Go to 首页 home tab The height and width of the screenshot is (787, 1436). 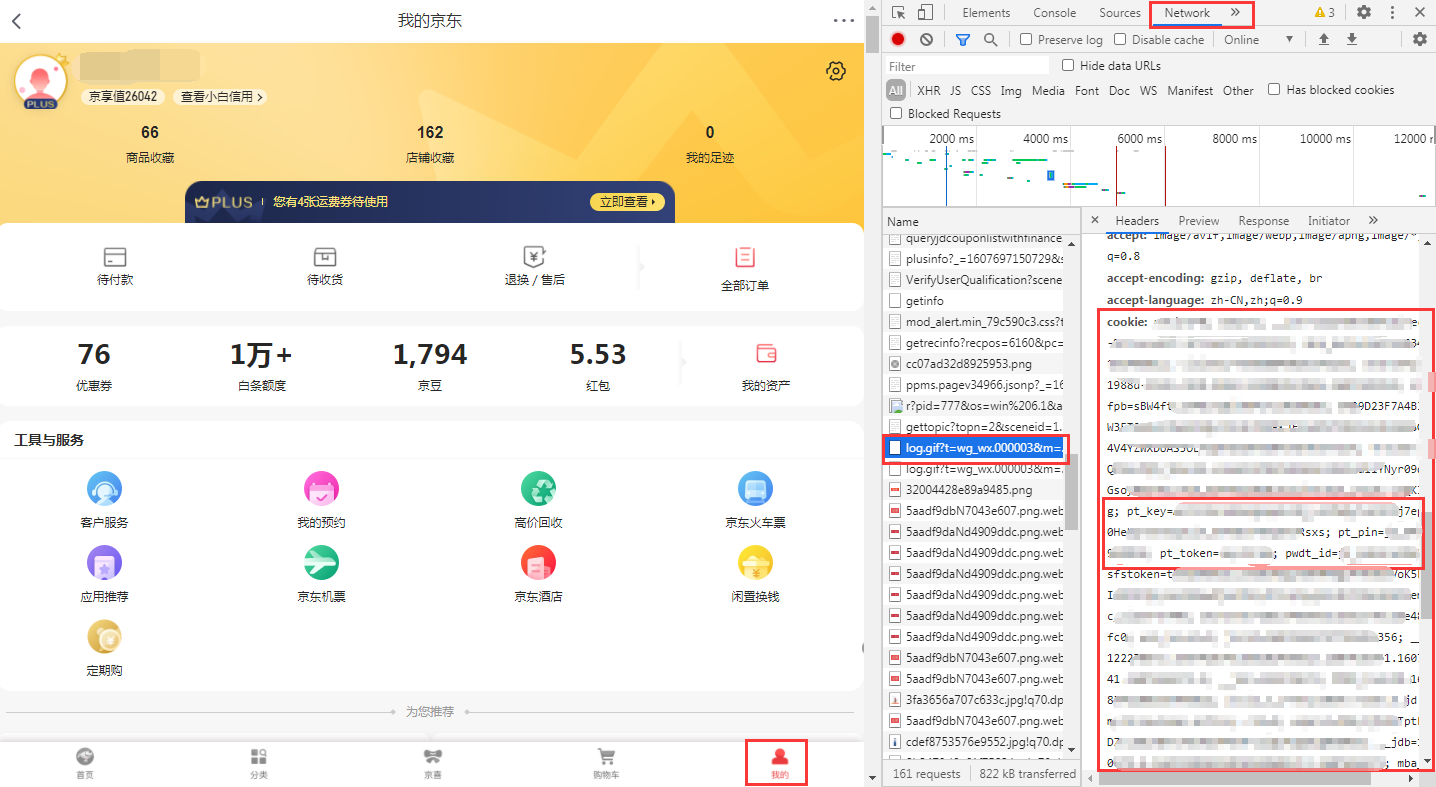coord(85,763)
